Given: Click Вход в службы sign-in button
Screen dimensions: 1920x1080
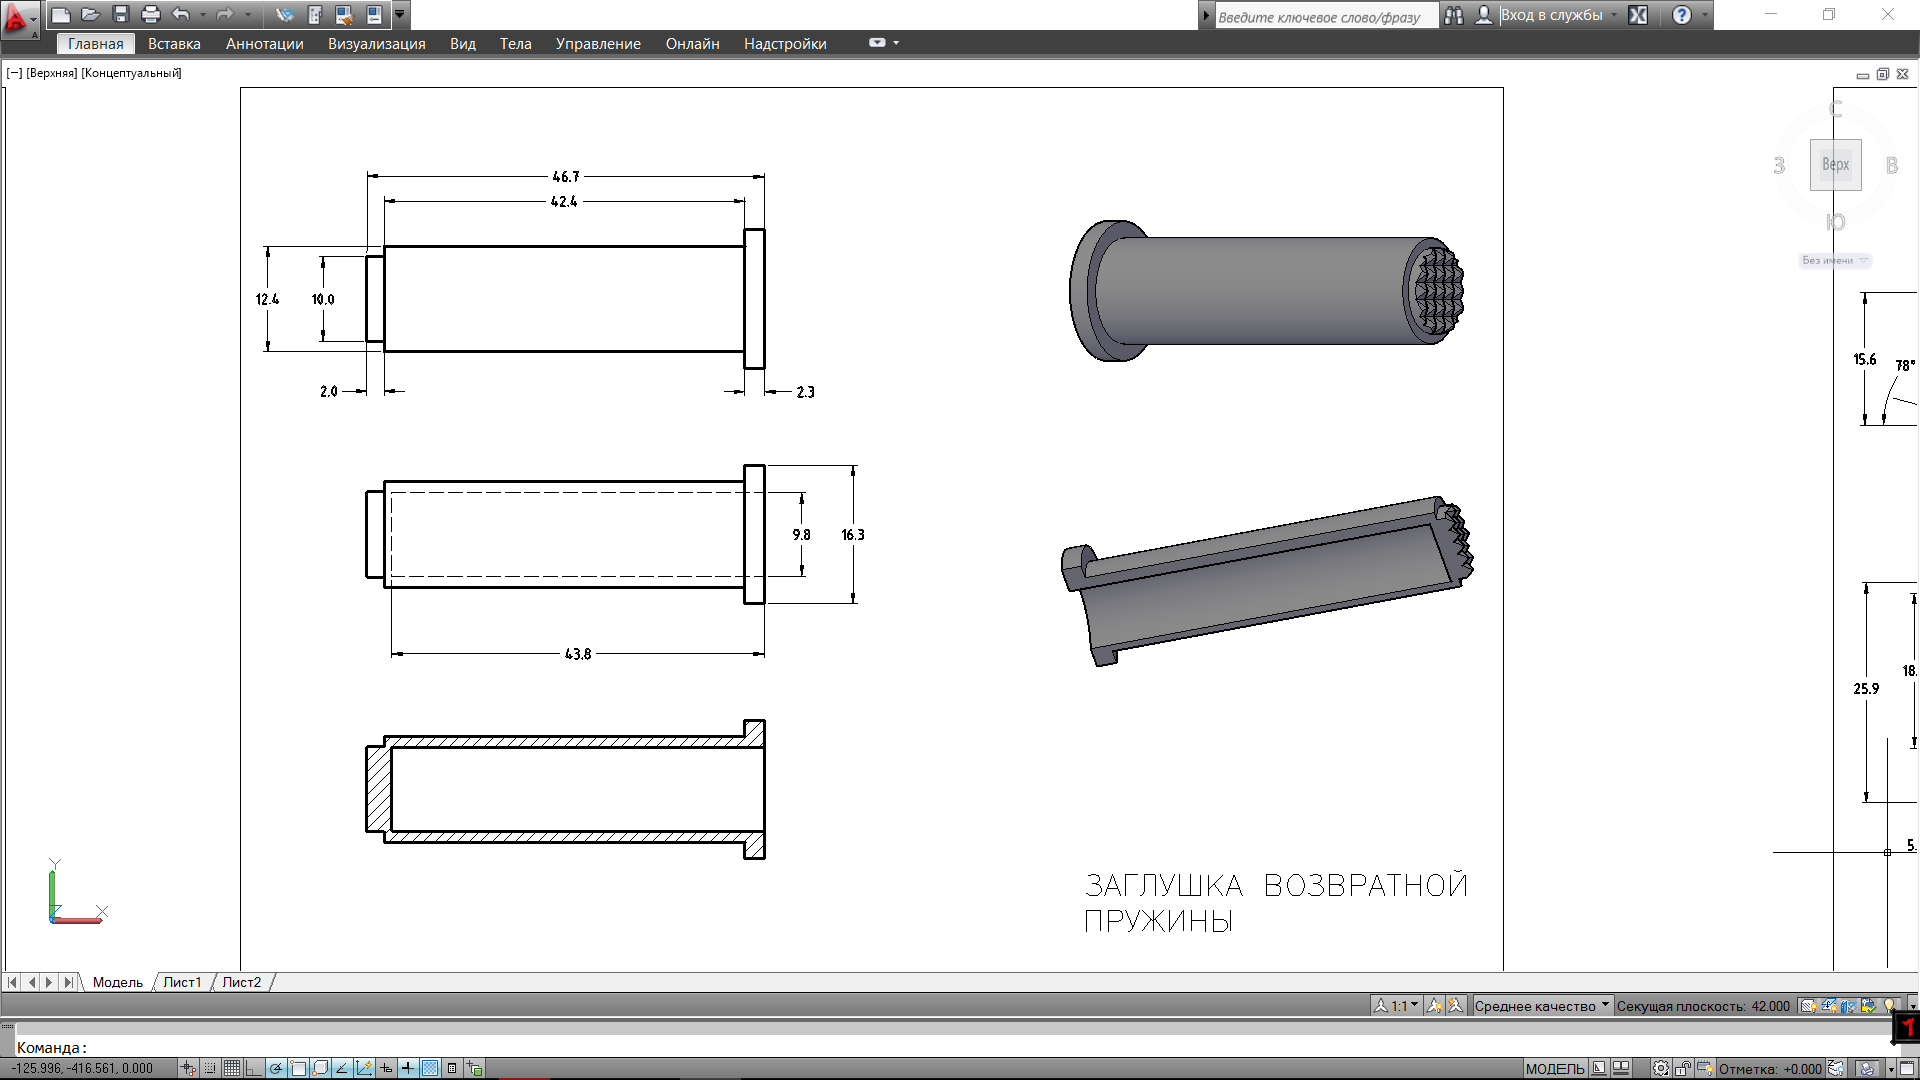Looking at the screenshot, I should pos(1550,15).
